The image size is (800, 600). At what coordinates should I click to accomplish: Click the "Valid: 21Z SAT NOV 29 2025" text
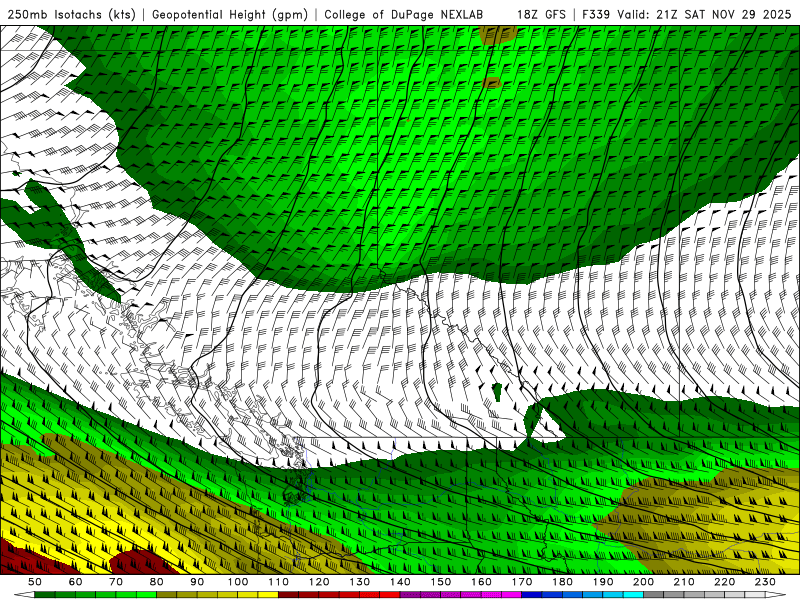pyautogui.click(x=704, y=14)
